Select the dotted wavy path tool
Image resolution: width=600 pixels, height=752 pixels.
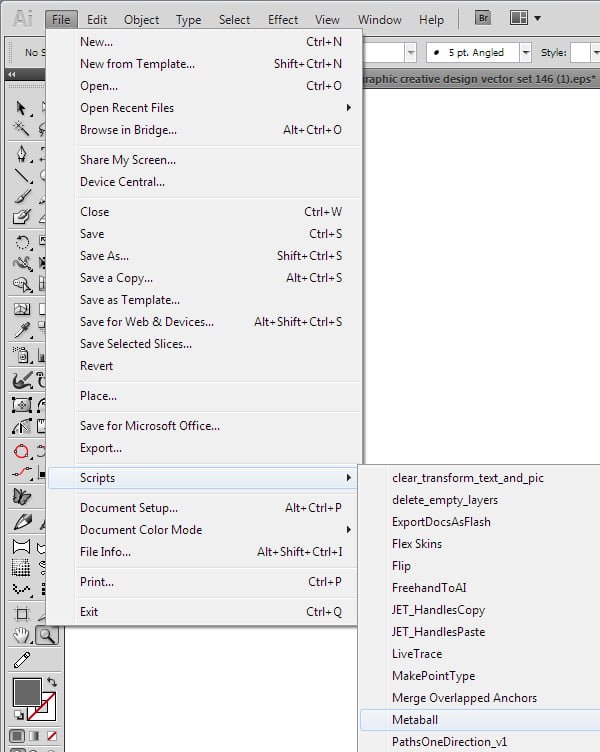tap(22, 589)
